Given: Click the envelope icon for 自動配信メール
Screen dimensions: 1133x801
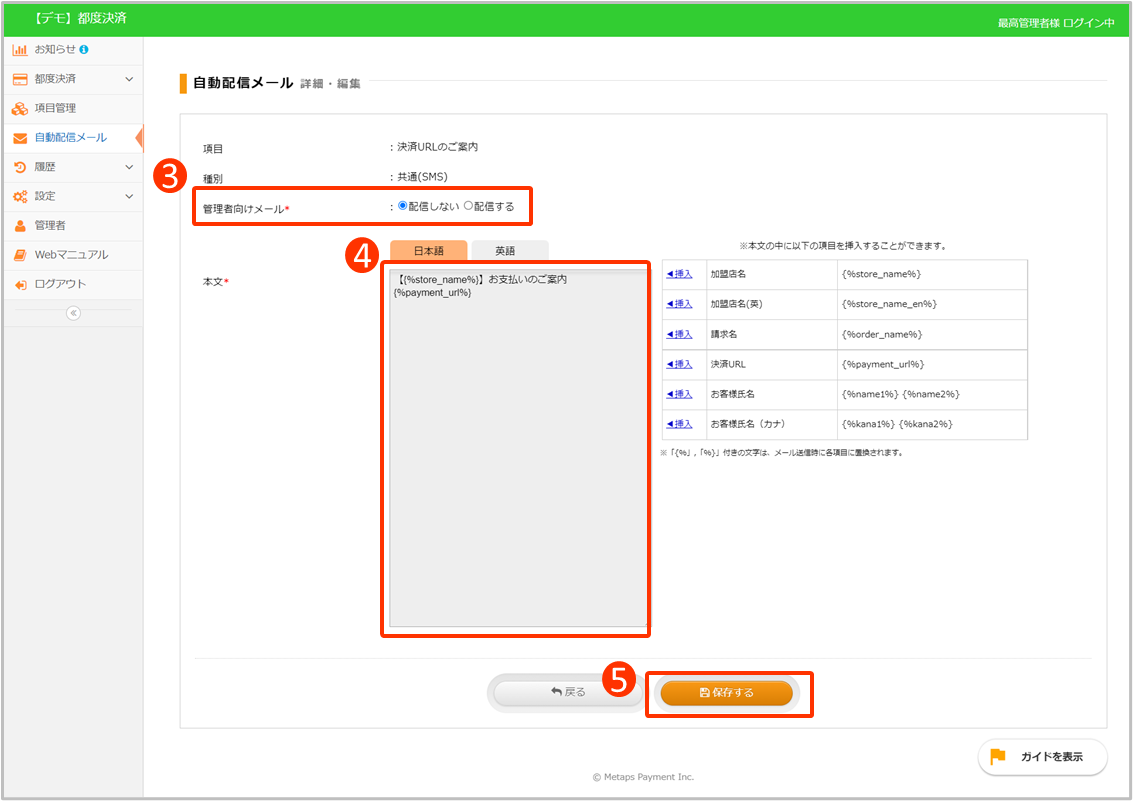Looking at the screenshot, I should (x=20, y=138).
